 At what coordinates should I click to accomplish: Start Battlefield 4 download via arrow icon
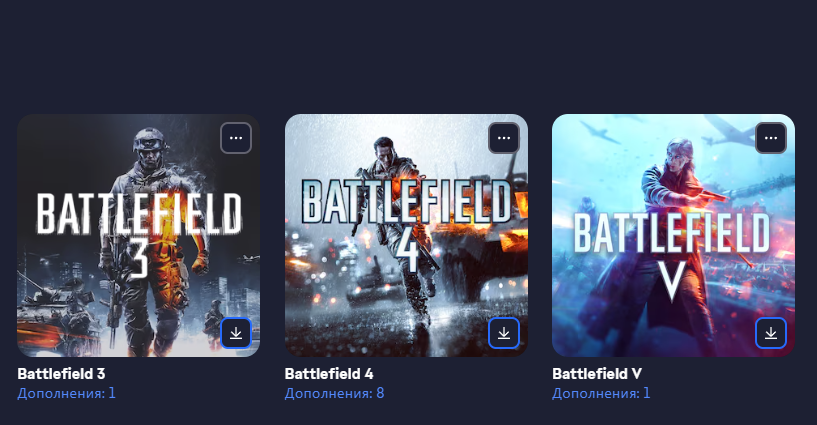pos(504,333)
